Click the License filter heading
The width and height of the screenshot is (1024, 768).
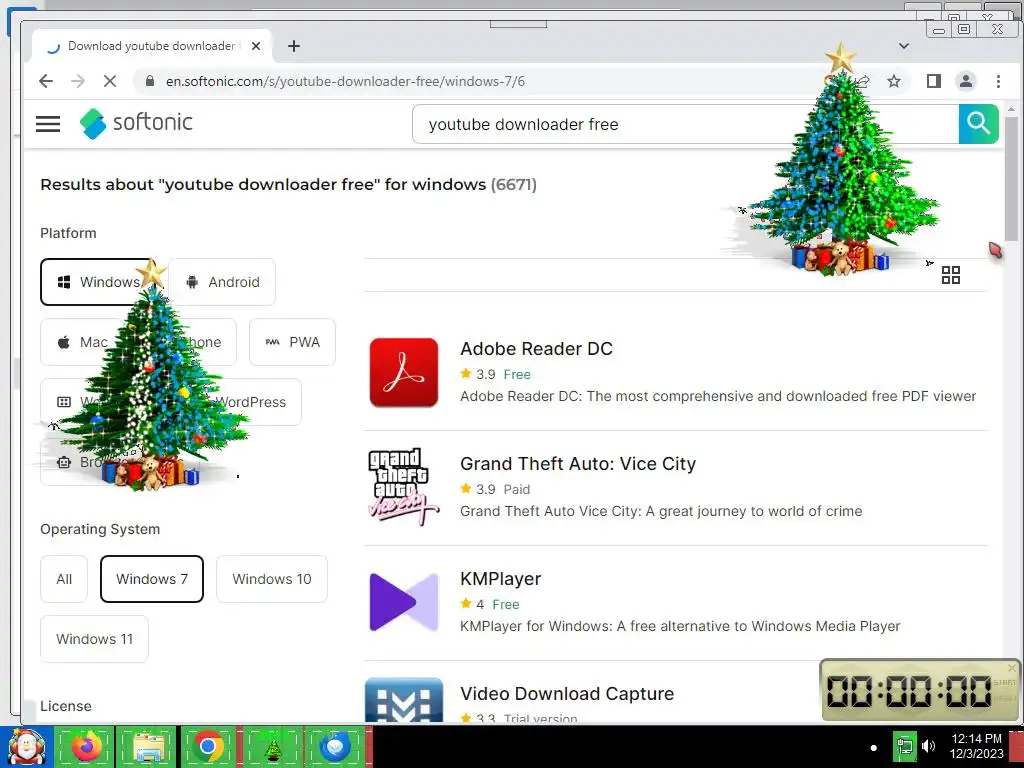pyautogui.click(x=65, y=706)
